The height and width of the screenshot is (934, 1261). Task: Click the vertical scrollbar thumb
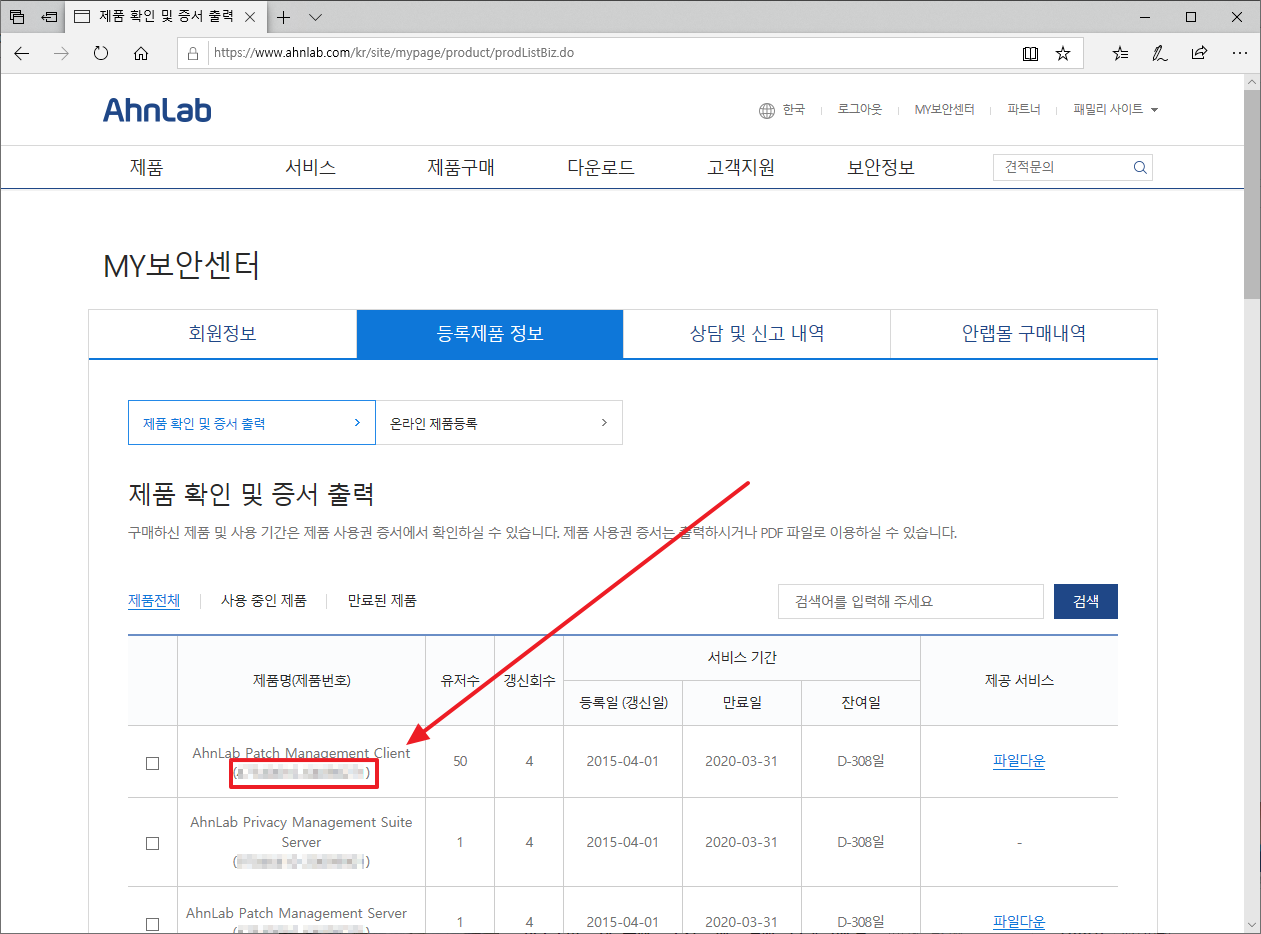1251,197
